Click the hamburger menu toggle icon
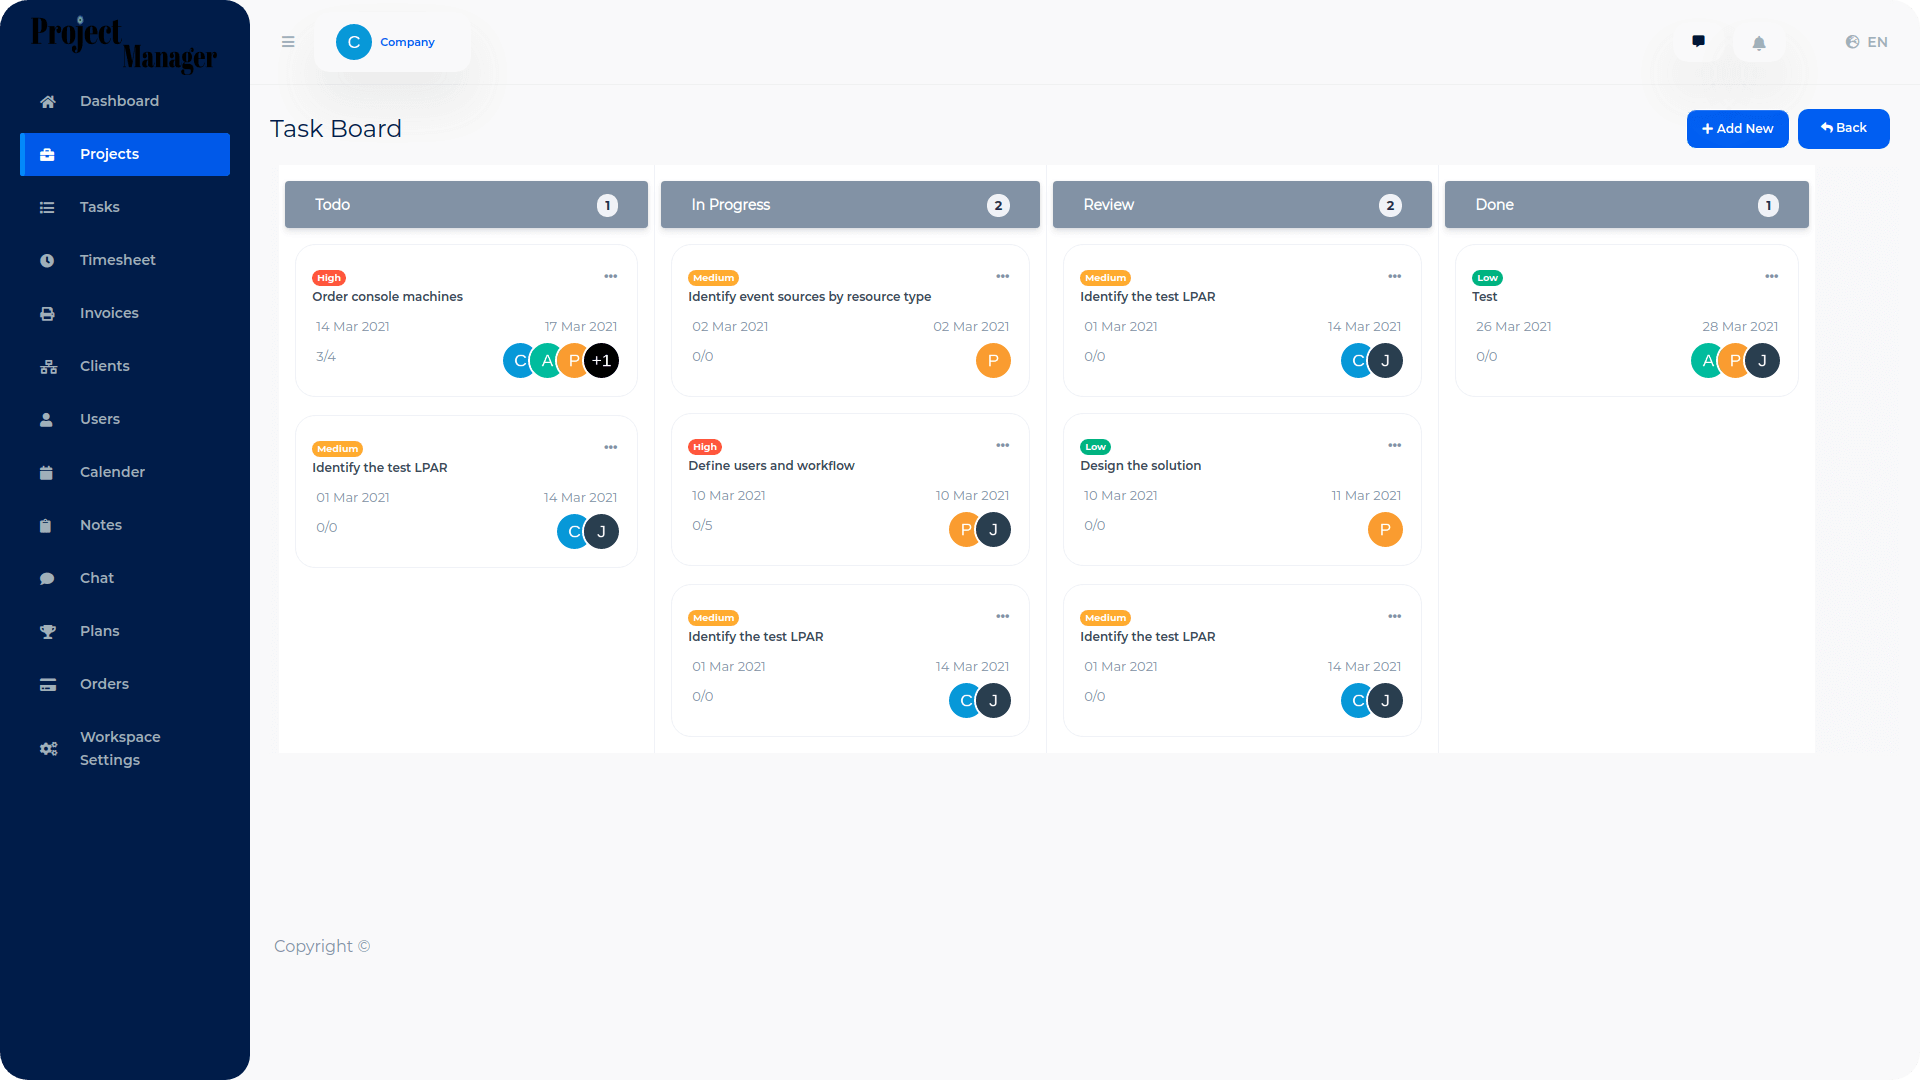The height and width of the screenshot is (1080, 1920). [x=288, y=42]
